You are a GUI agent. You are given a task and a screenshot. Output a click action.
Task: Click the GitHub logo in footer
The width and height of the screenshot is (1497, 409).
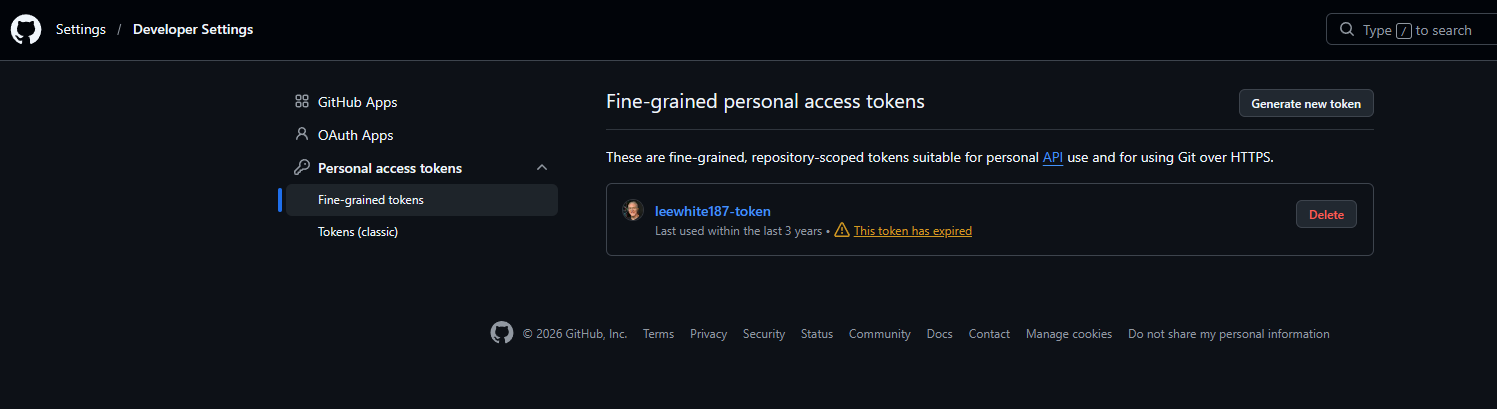point(502,333)
